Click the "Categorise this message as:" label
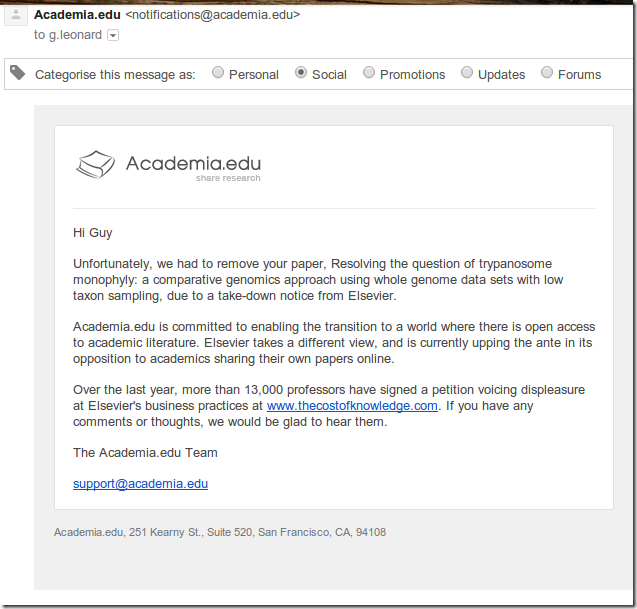The width and height of the screenshot is (637, 609). click(x=115, y=75)
